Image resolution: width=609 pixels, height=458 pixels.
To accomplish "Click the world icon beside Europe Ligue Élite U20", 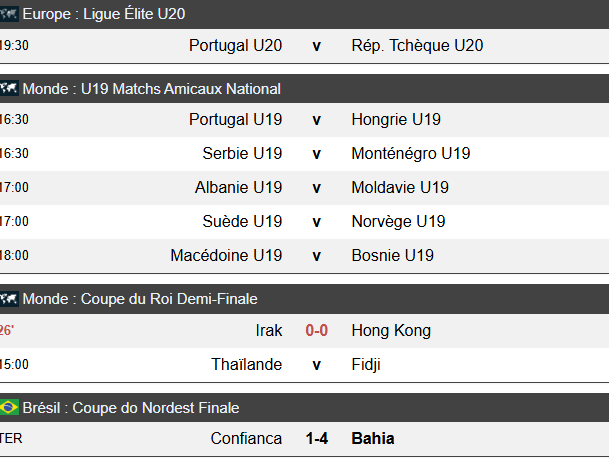I will 9,15.
